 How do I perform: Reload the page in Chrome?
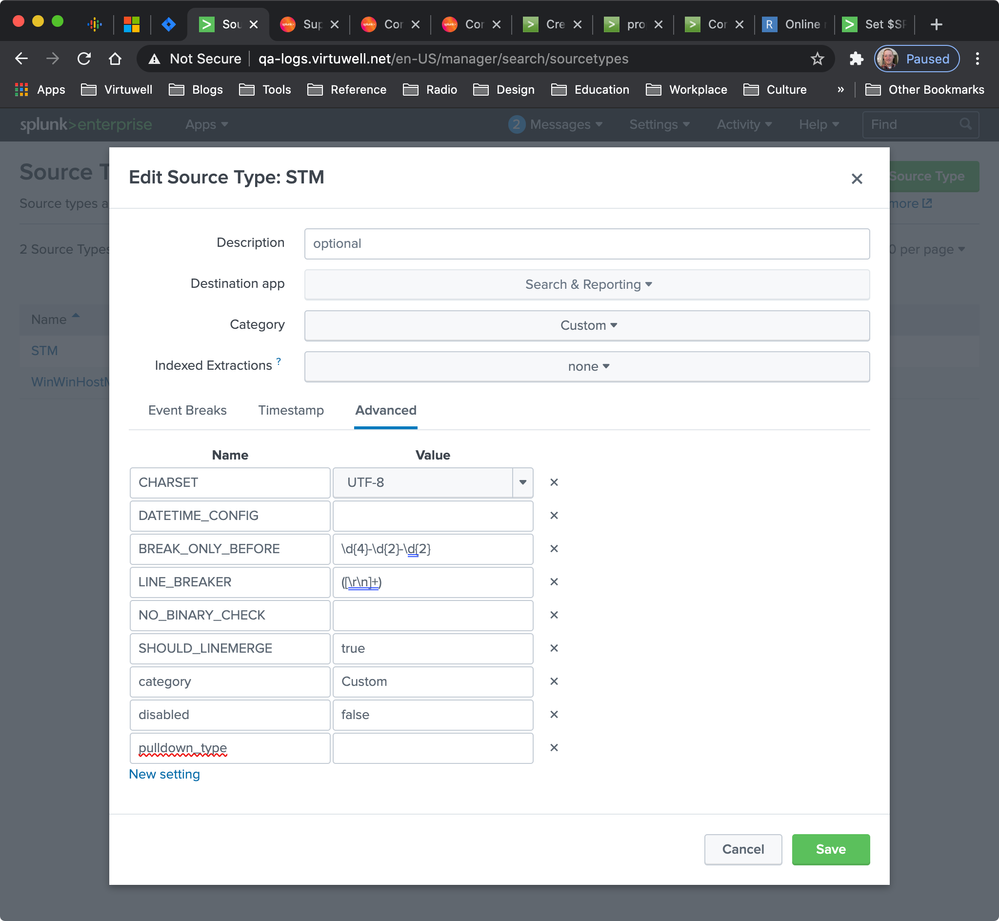click(84, 59)
